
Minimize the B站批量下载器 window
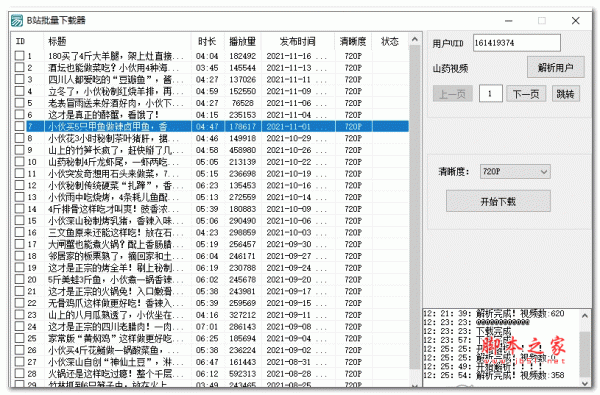coord(509,21)
